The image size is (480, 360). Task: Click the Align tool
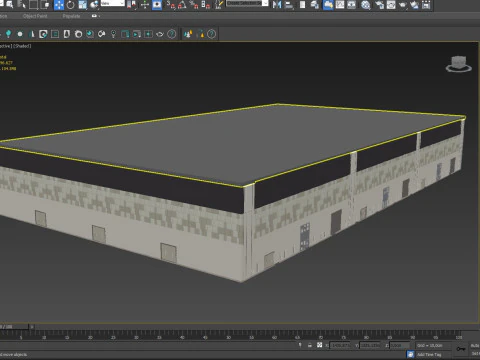pos(289,5)
